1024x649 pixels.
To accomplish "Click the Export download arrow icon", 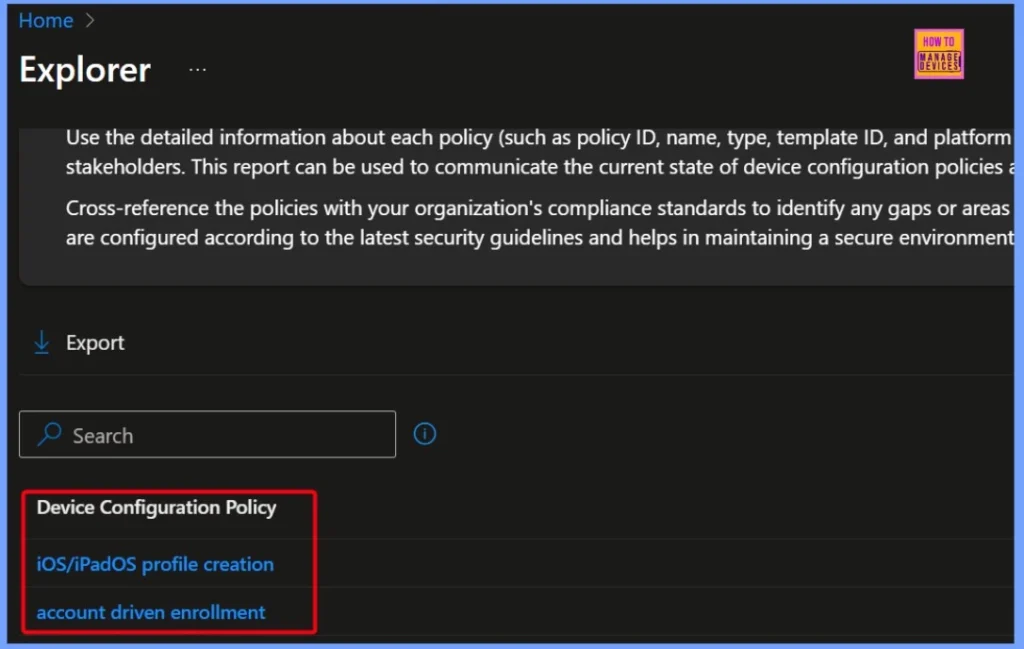I will [42, 342].
